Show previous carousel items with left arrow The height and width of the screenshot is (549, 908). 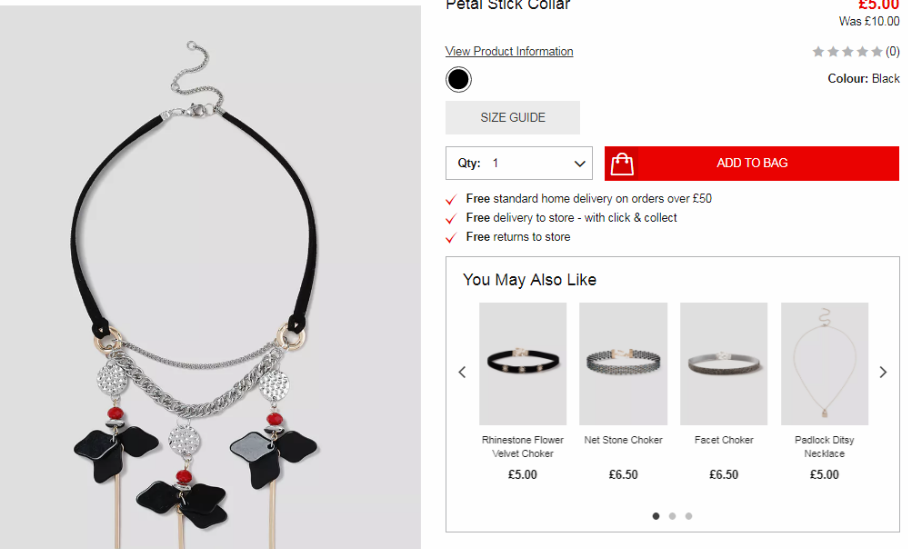coord(462,372)
